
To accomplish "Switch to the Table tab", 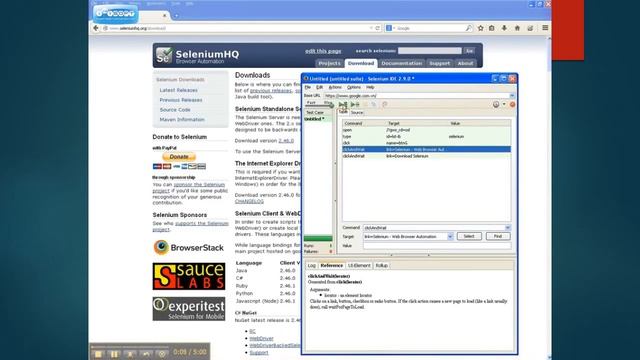I will point(343,112).
